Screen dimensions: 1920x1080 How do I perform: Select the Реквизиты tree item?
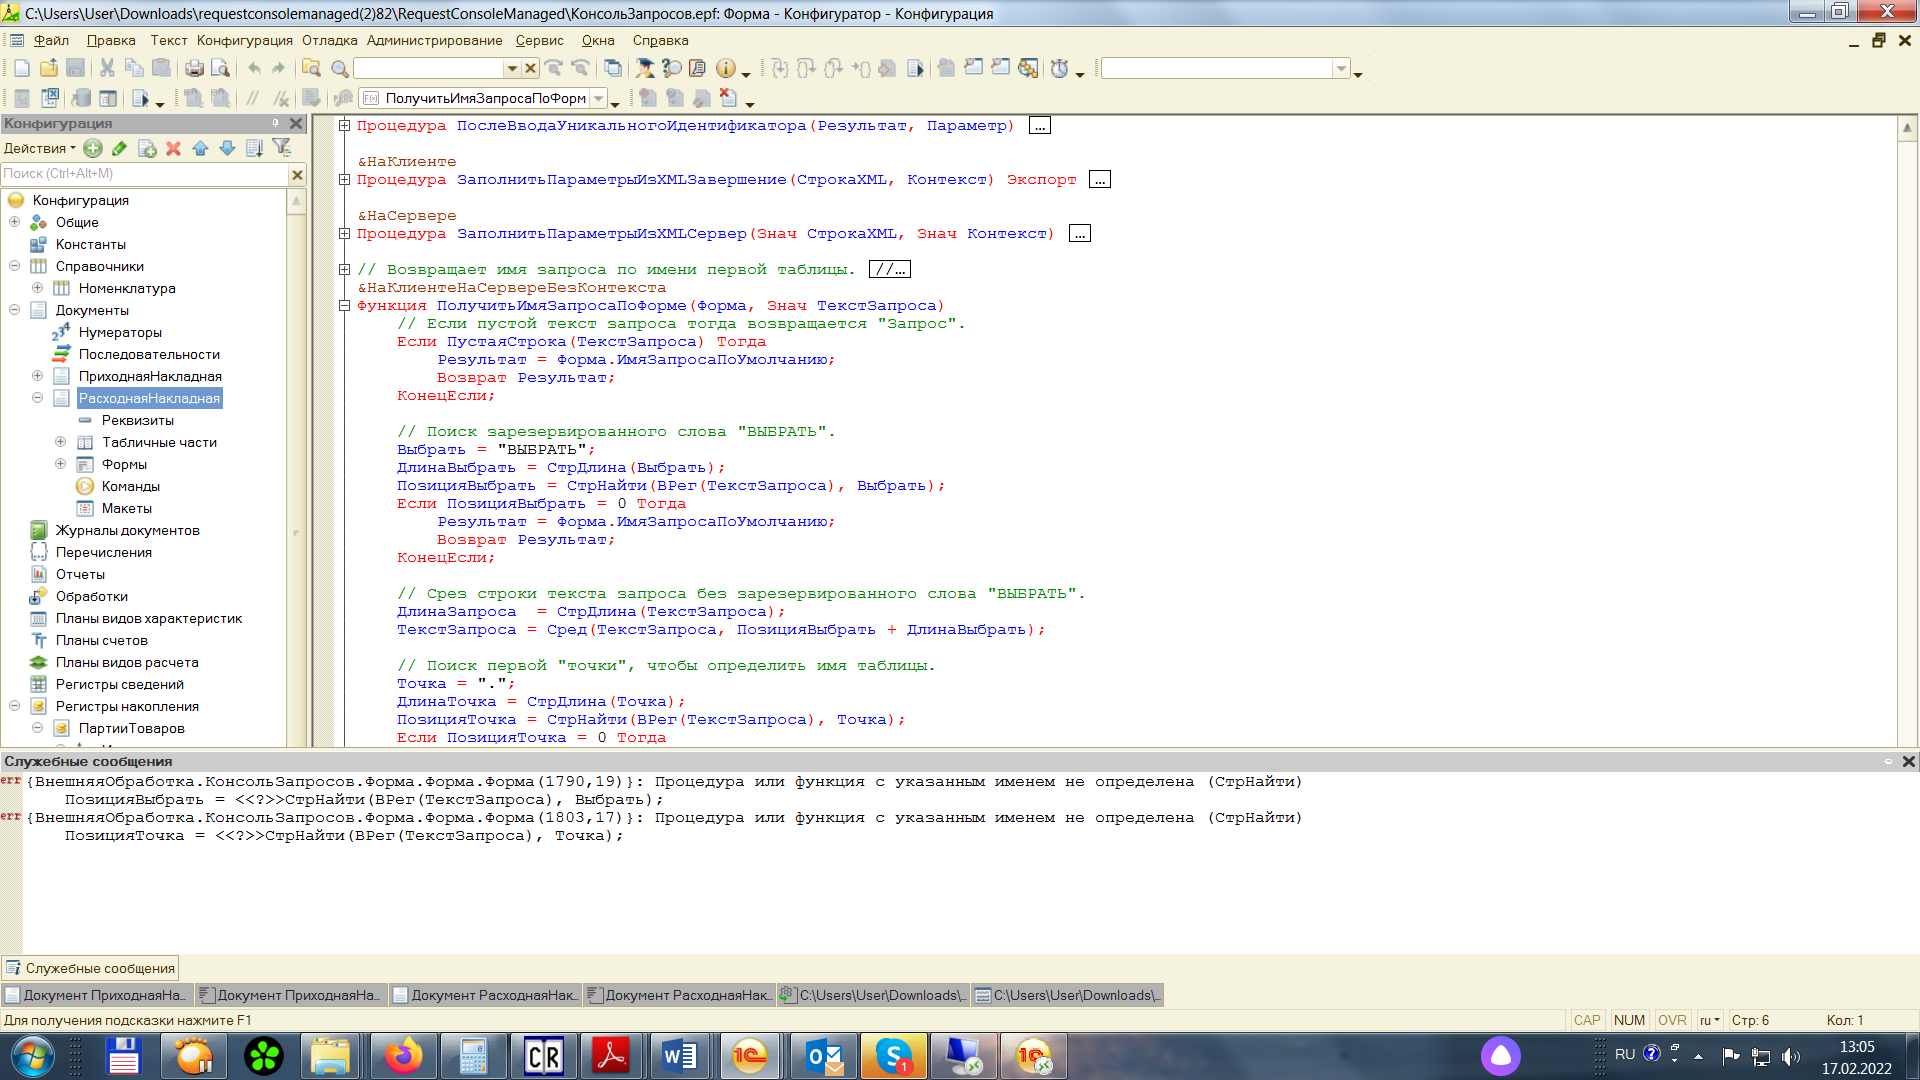pos(138,420)
